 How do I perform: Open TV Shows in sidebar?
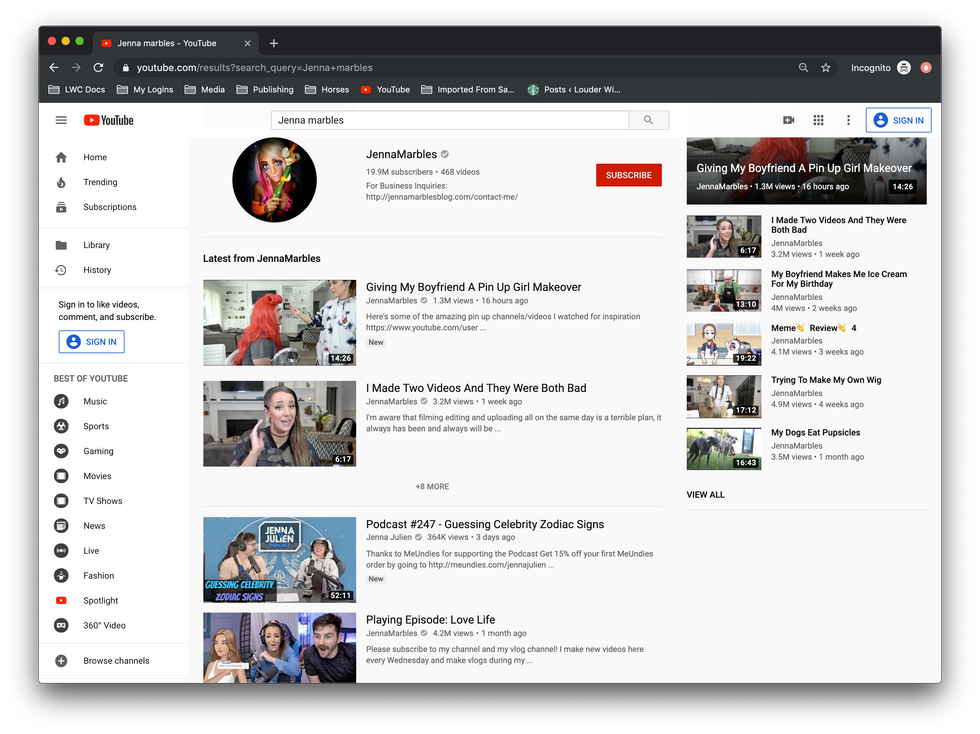coord(102,501)
